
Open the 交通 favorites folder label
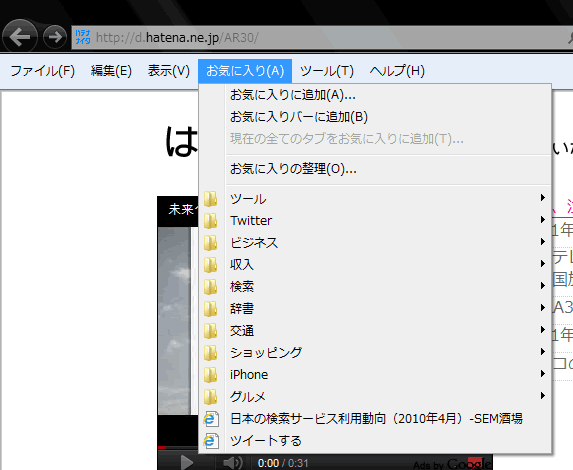coord(242,331)
